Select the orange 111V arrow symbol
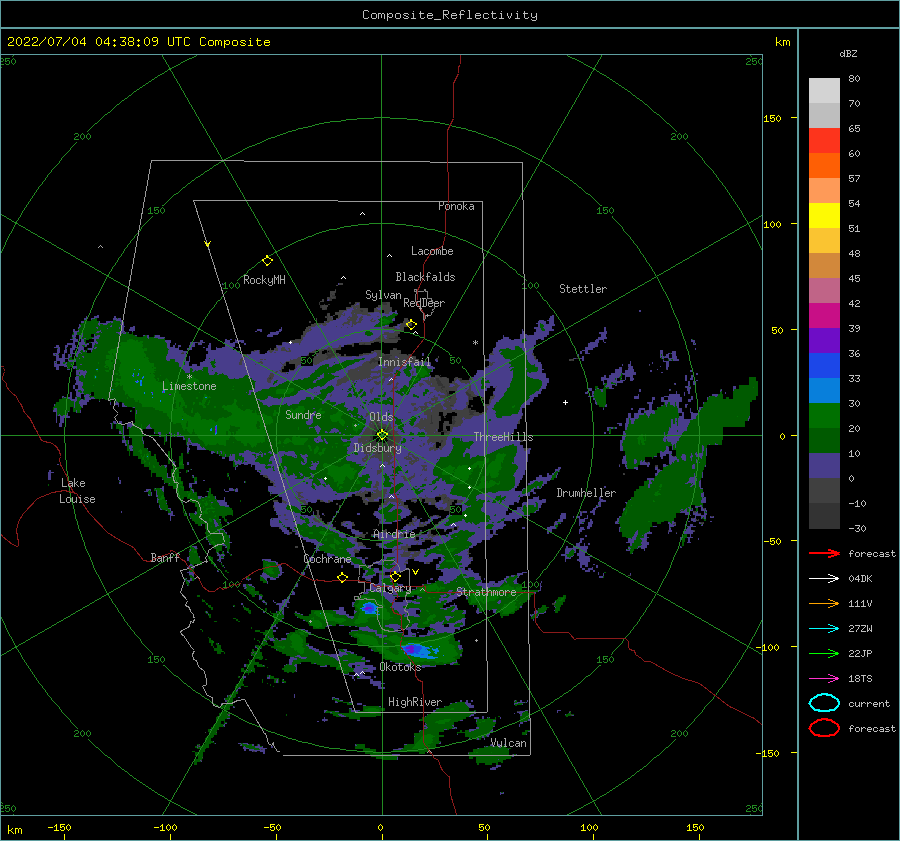900x841 pixels. [x=824, y=603]
